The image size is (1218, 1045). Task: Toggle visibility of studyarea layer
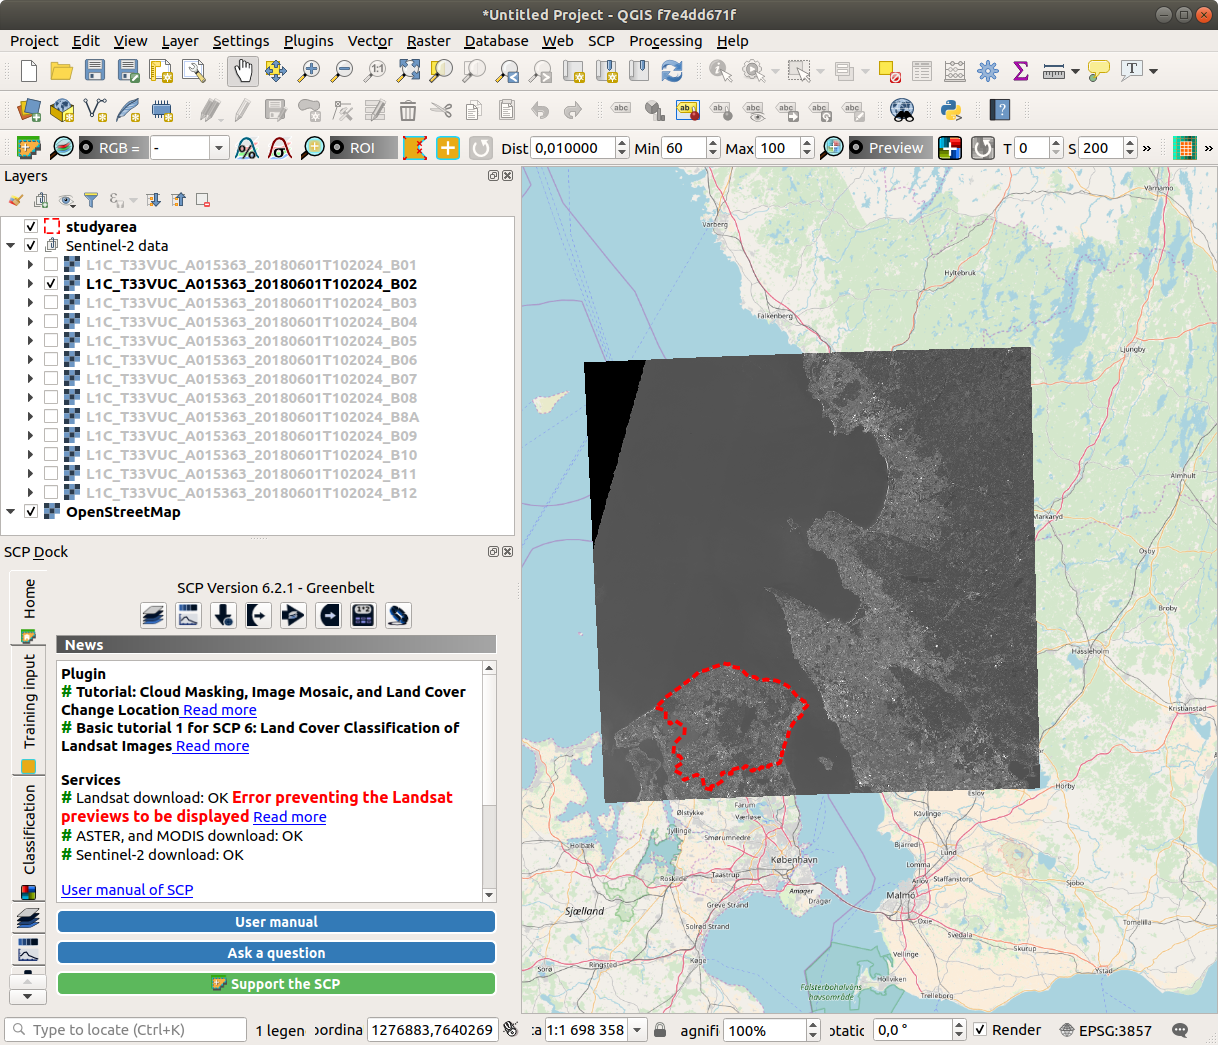point(31,227)
